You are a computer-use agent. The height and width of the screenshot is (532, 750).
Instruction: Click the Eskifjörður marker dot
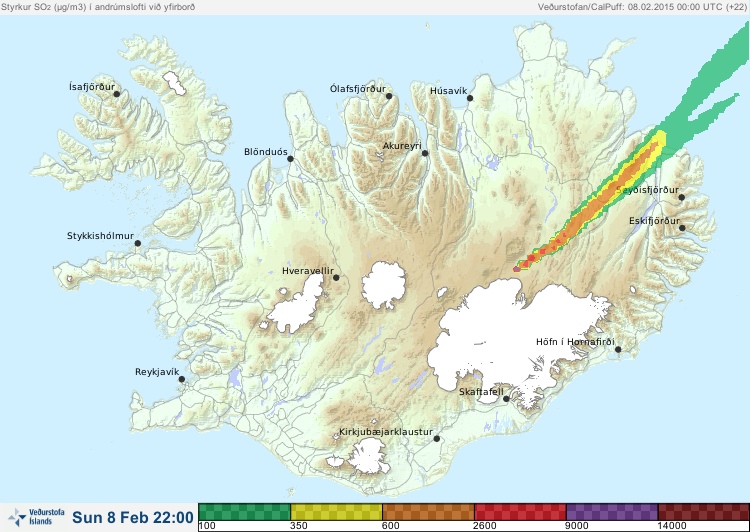pyautogui.click(x=682, y=228)
